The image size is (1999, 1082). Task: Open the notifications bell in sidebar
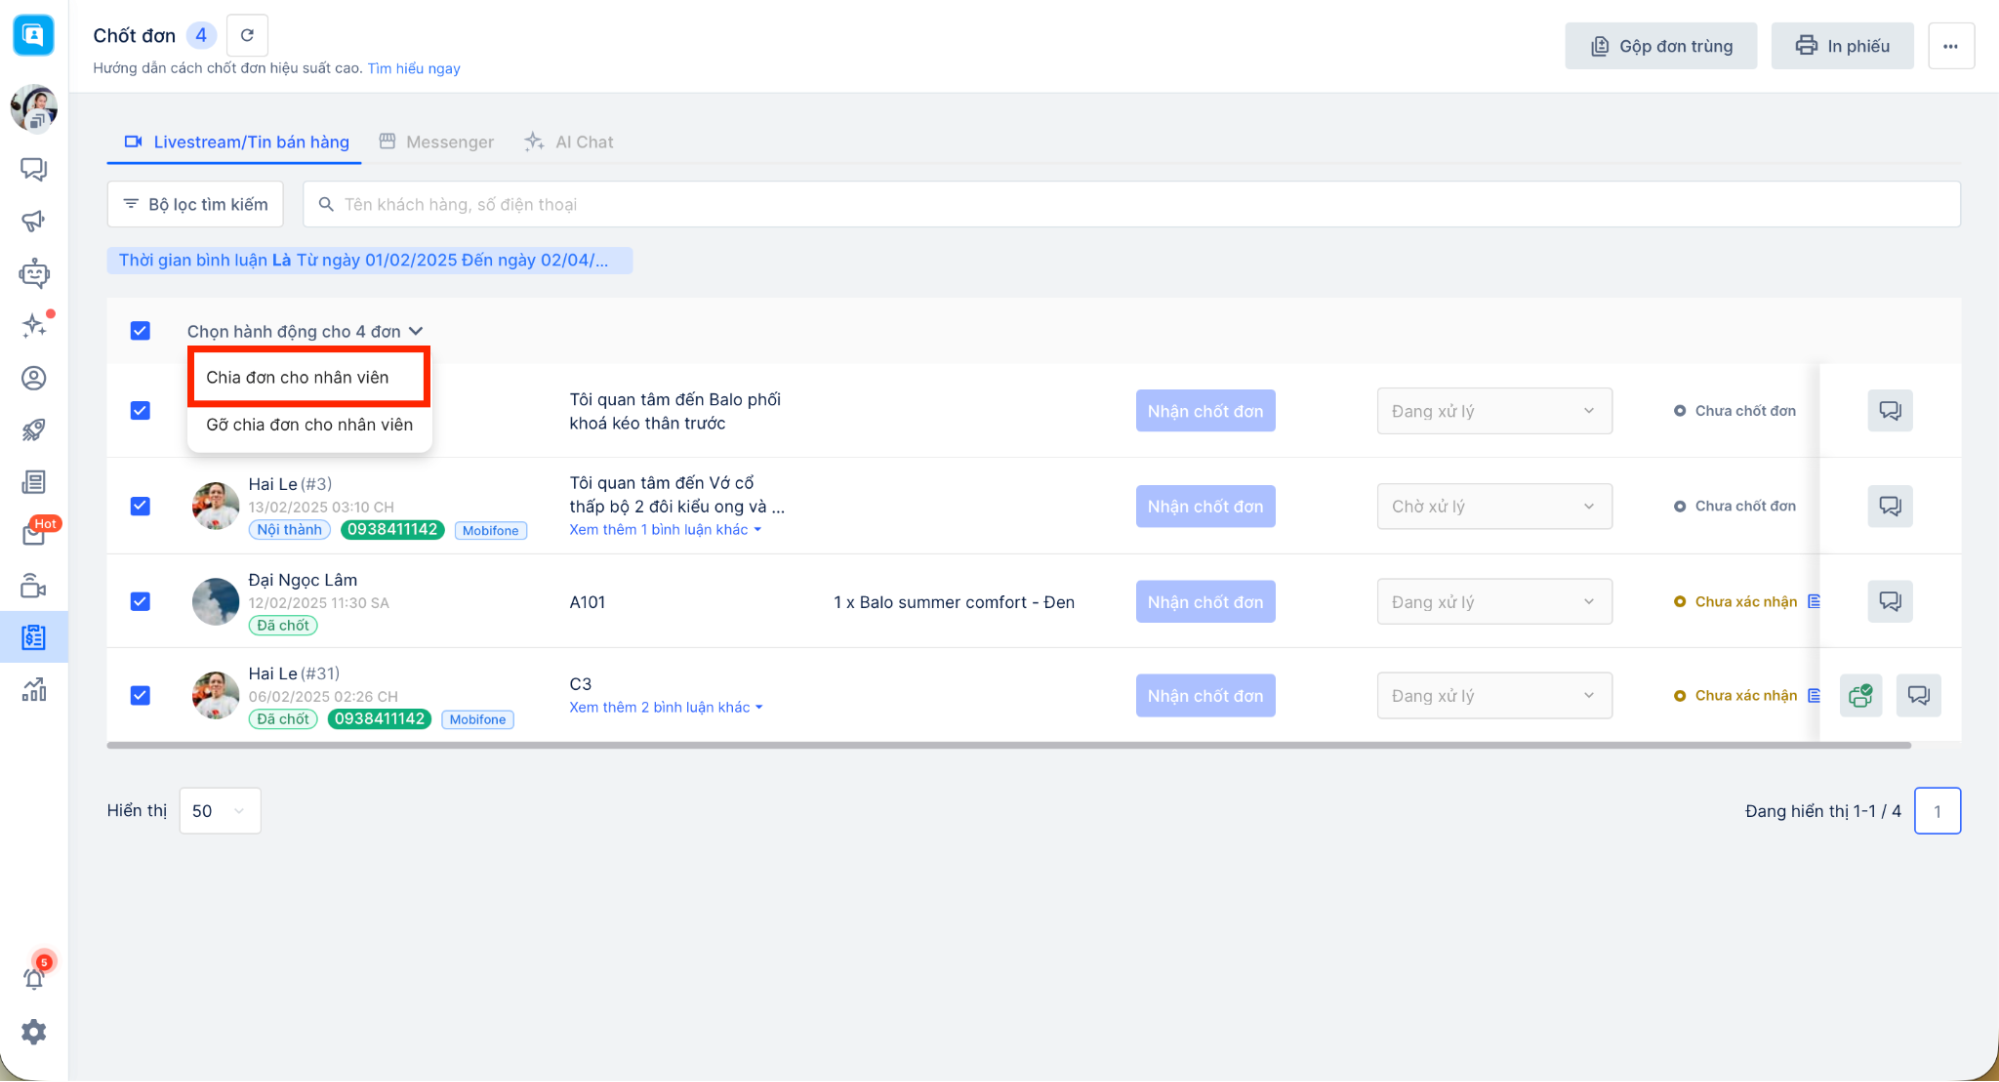tap(34, 977)
